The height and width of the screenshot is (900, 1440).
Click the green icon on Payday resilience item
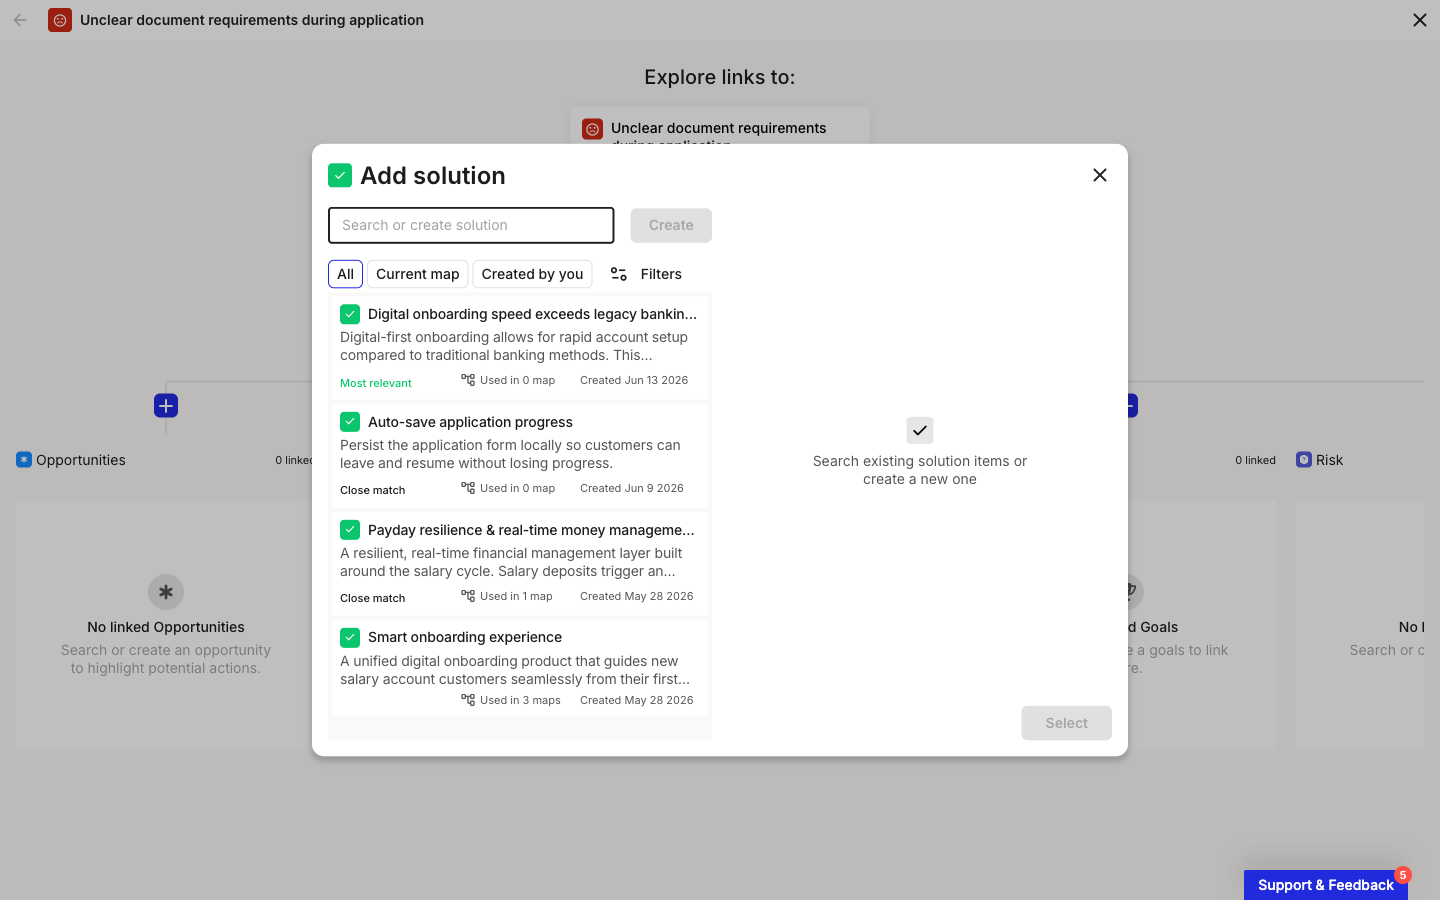(350, 530)
